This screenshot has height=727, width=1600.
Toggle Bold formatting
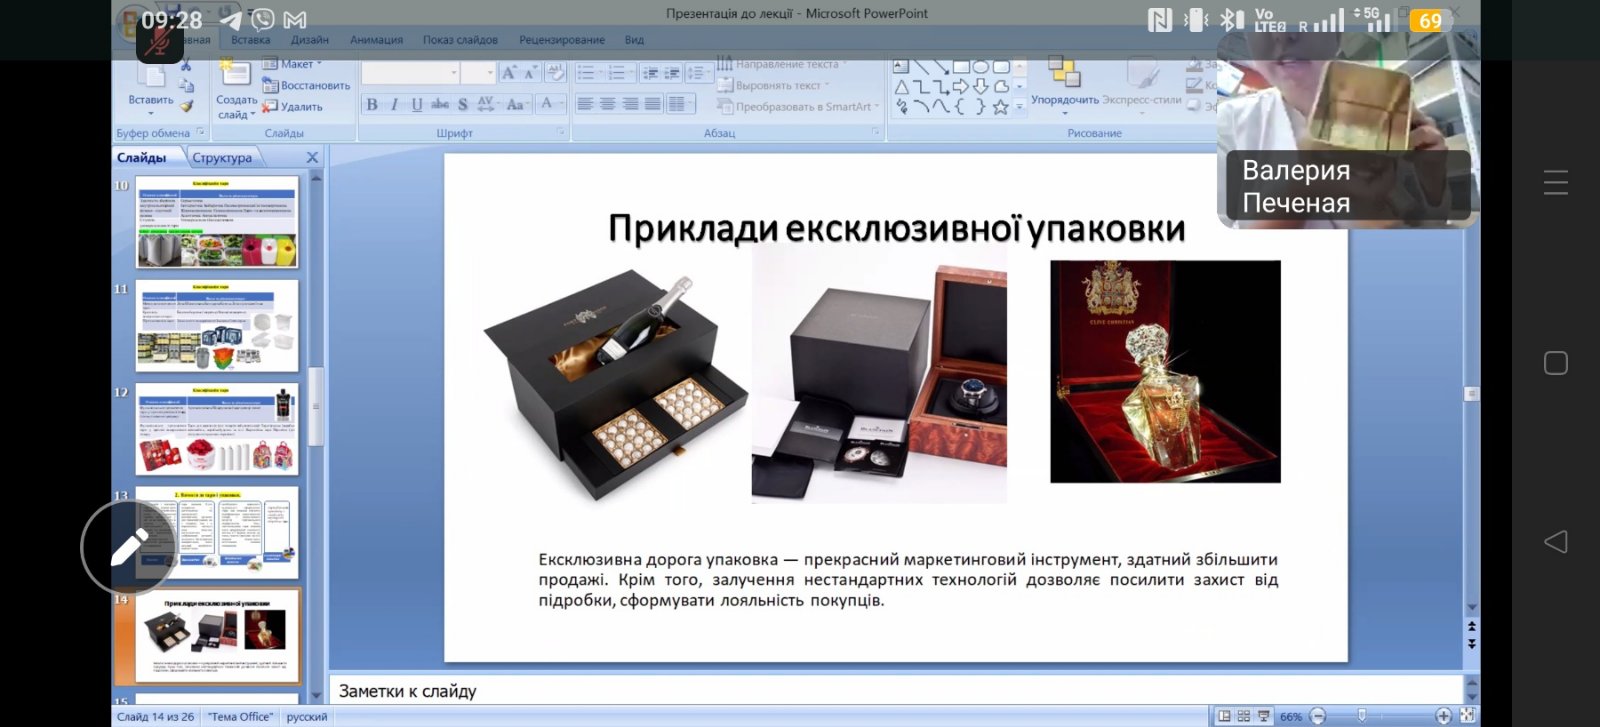tap(372, 104)
